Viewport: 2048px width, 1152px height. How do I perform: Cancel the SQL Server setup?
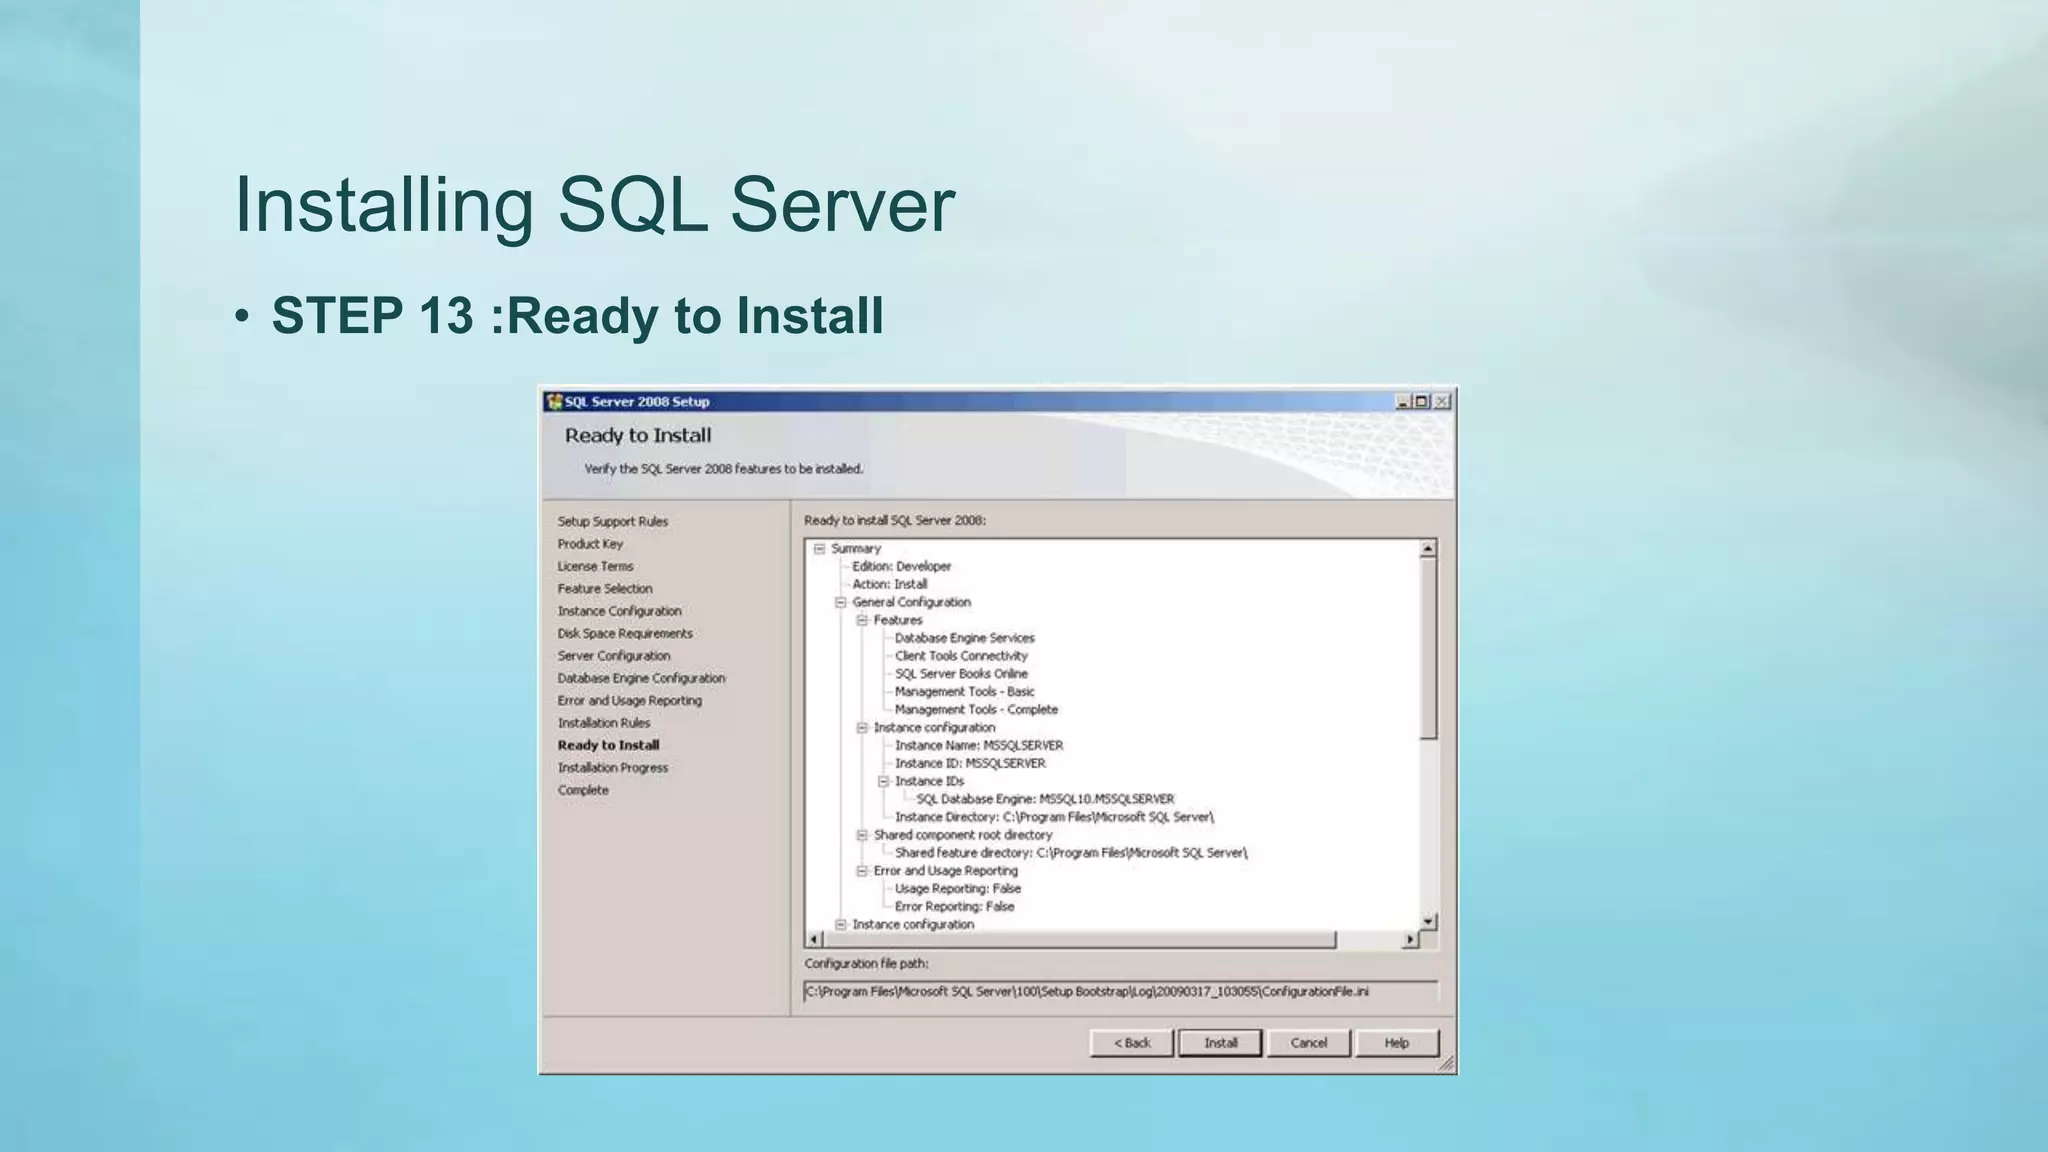tap(1308, 1043)
